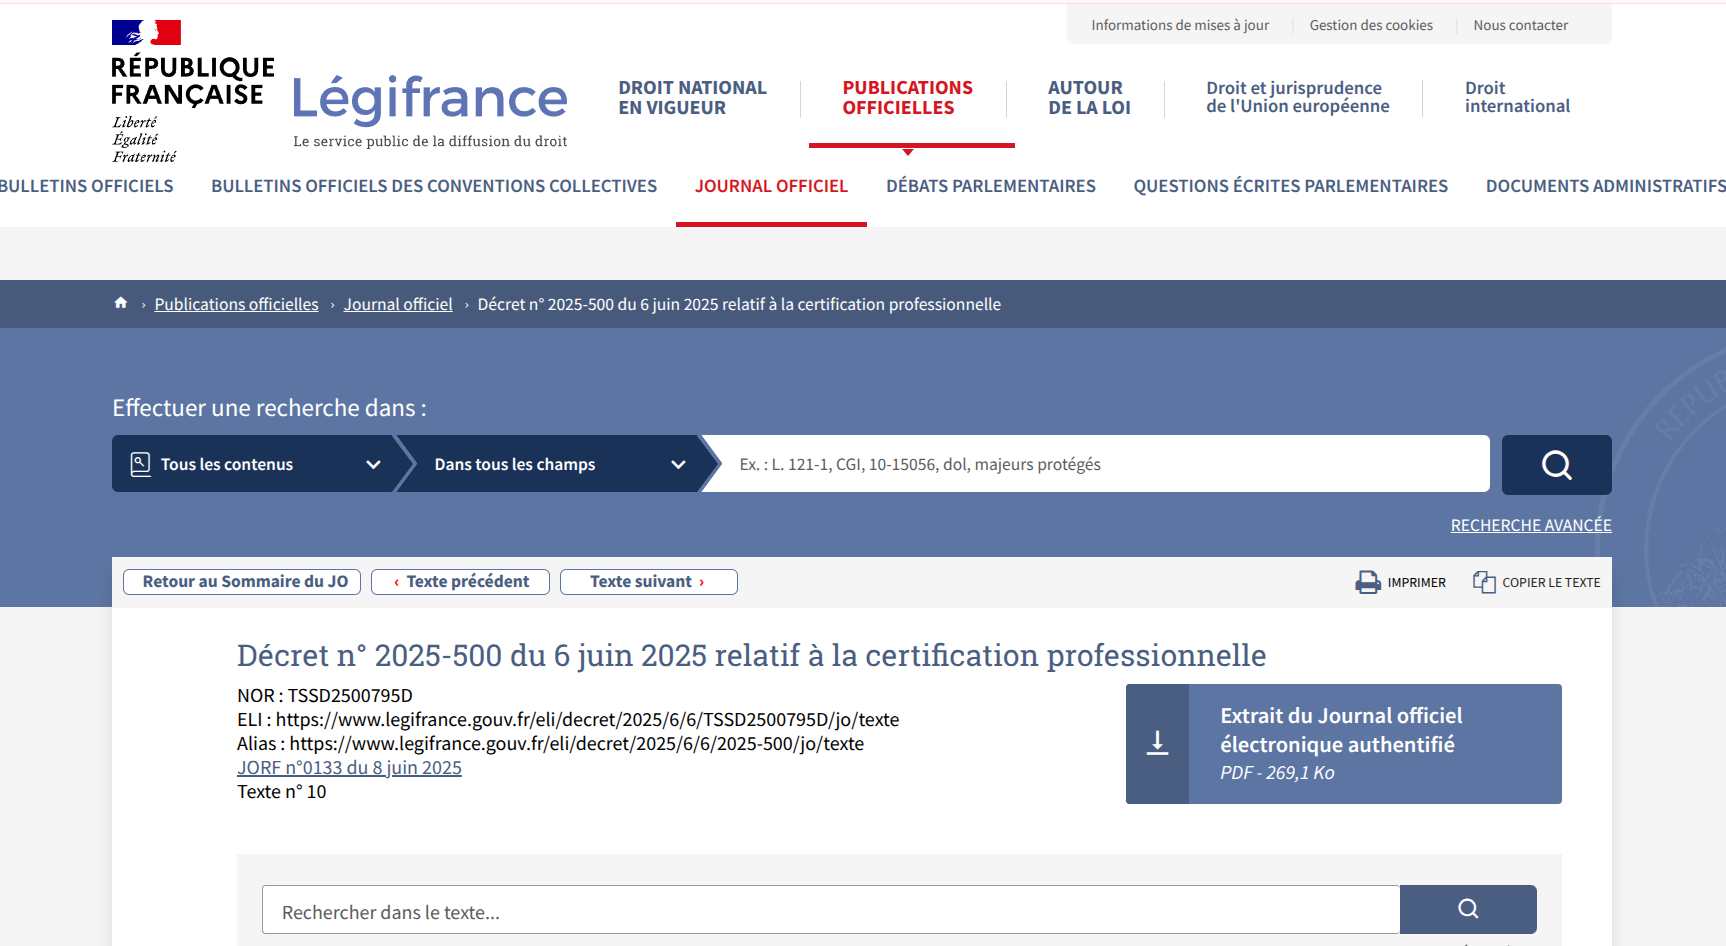The height and width of the screenshot is (946, 1726).
Task: Open Droit international menu
Action: coord(1517,97)
